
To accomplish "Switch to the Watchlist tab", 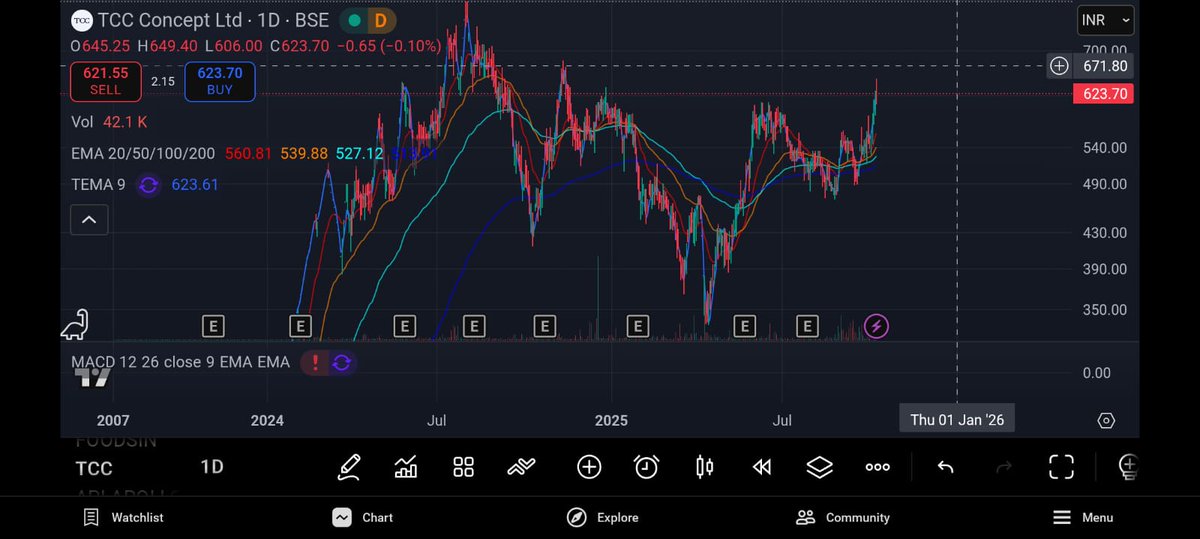I will [124, 517].
